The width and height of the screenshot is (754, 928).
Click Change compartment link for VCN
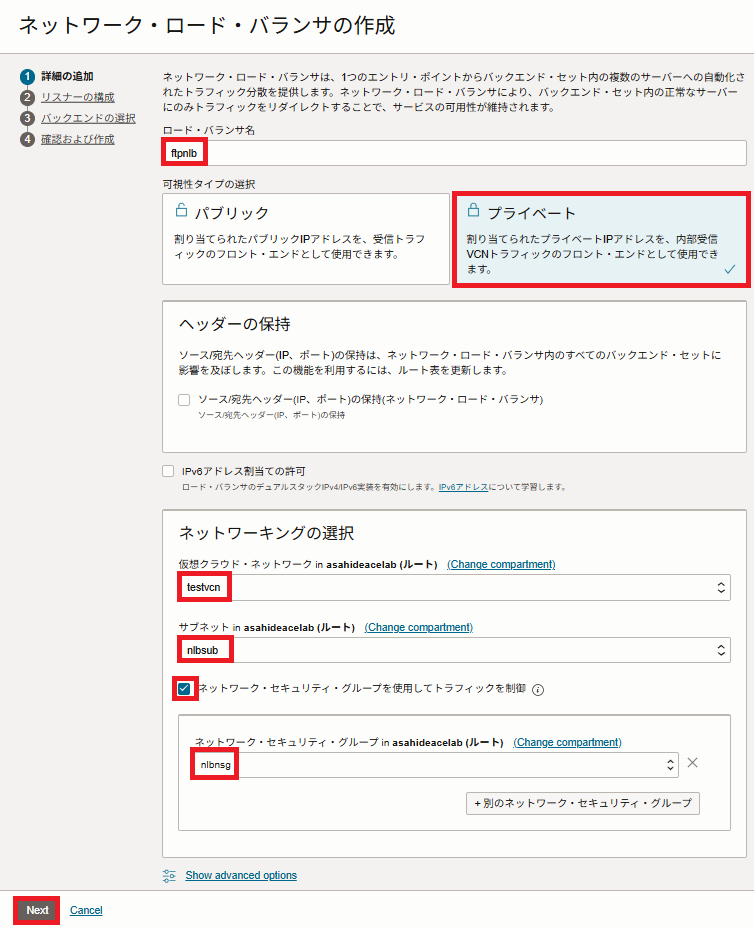coord(501,565)
